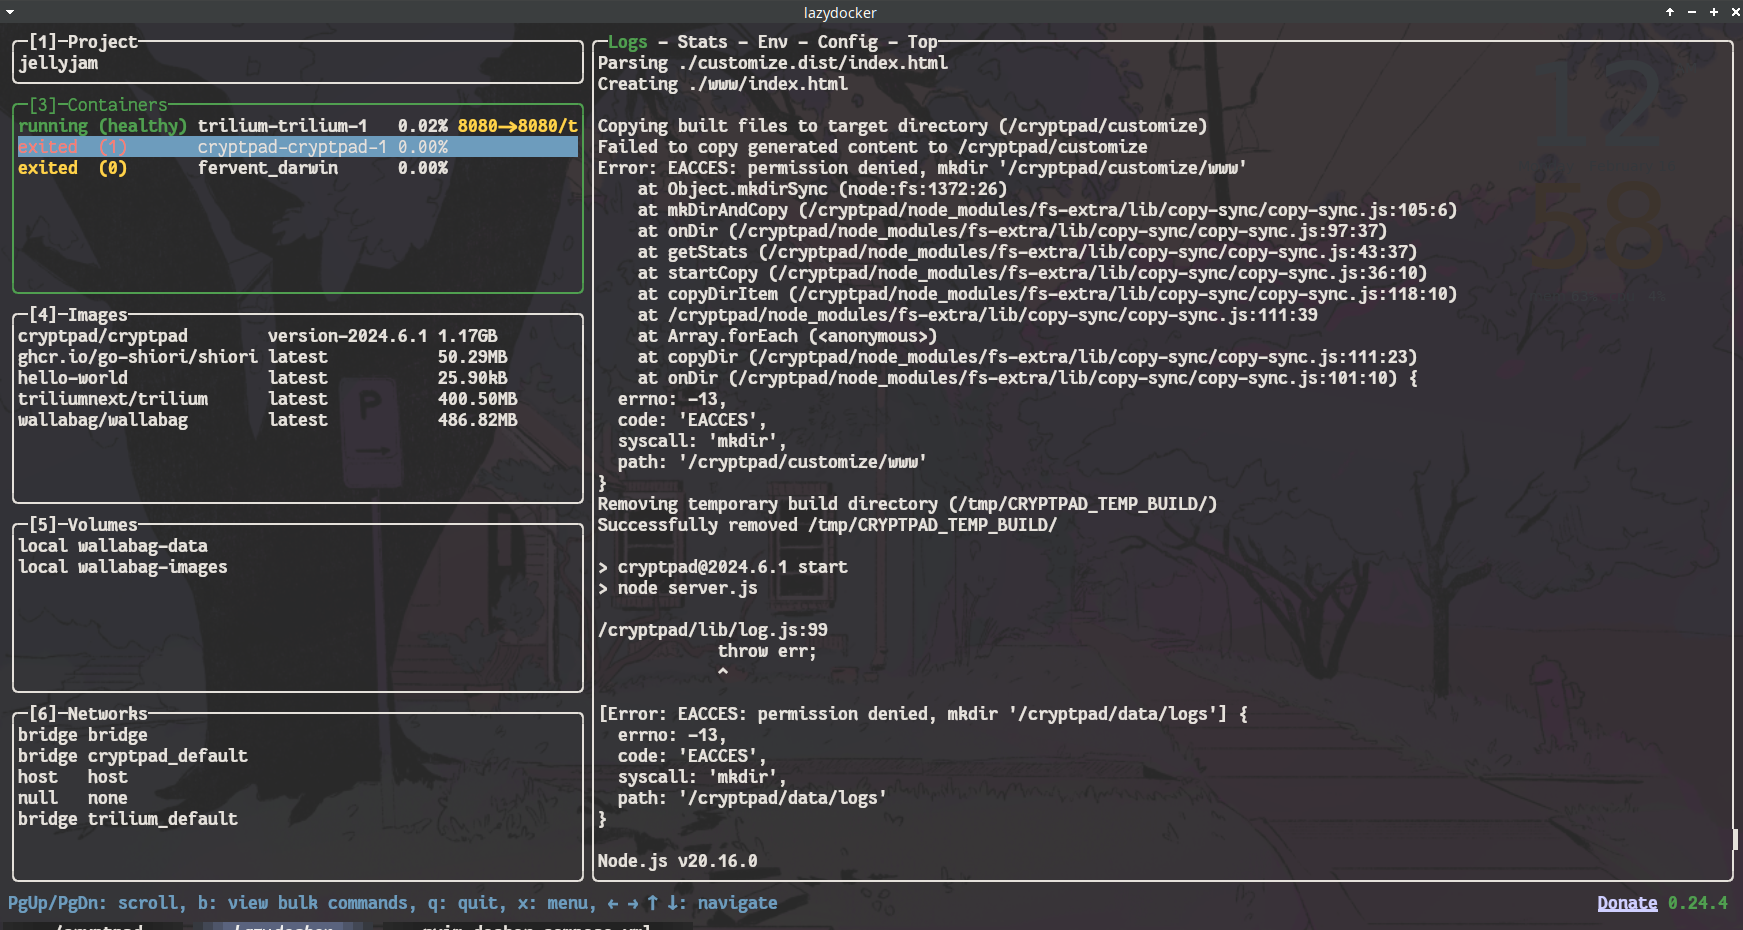
Task: Switch to the Top tab
Action: (x=922, y=42)
